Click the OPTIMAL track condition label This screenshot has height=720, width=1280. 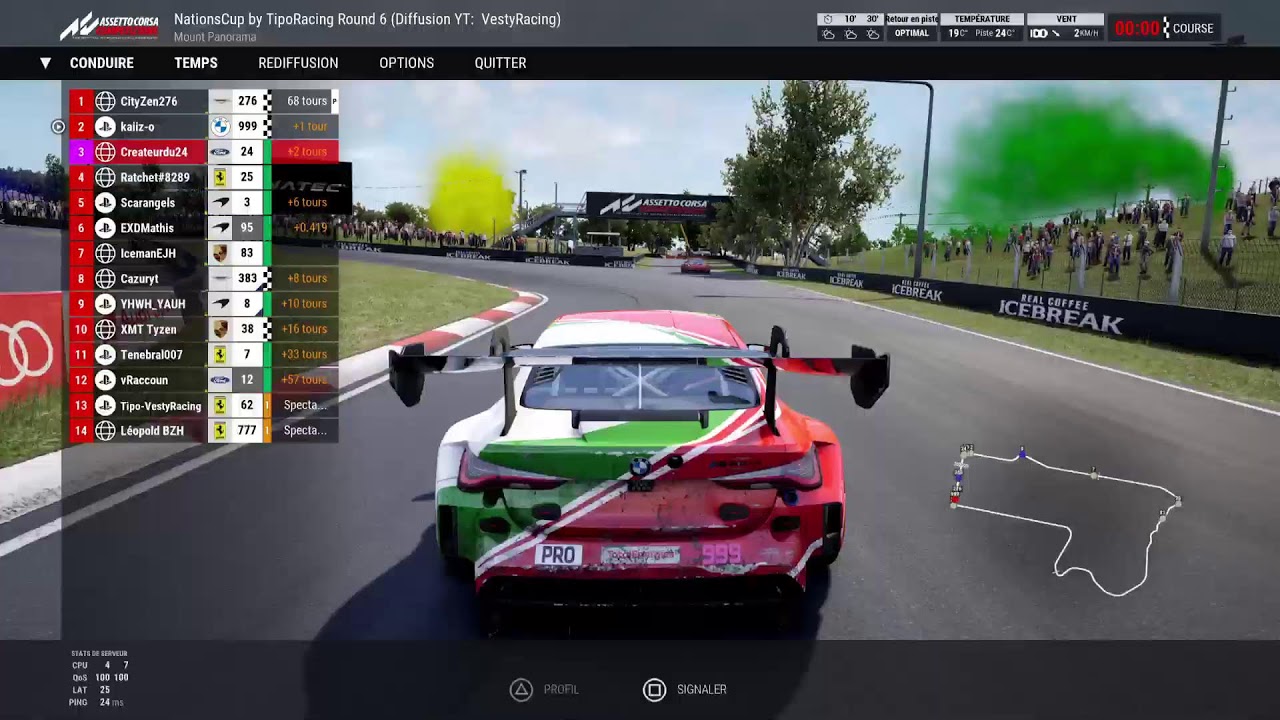[912, 33]
